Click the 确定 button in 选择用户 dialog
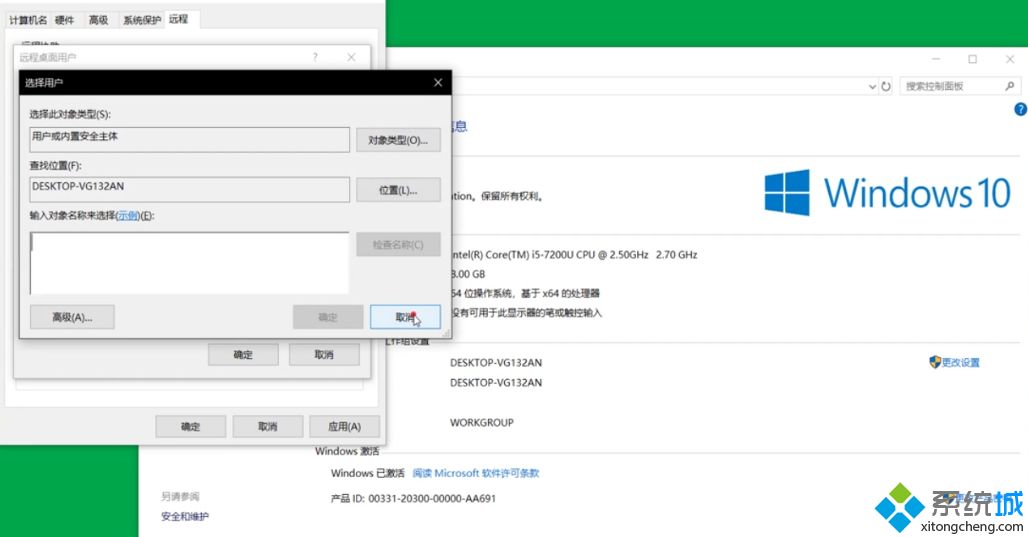 click(328, 317)
